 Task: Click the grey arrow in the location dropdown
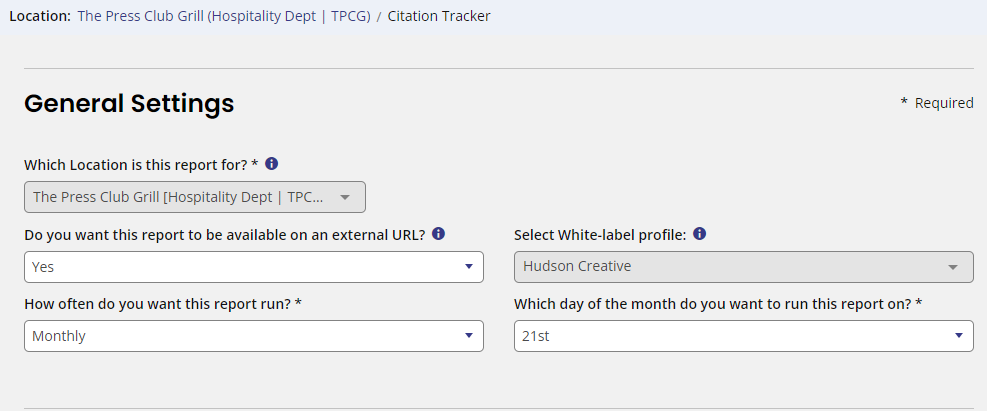click(344, 197)
